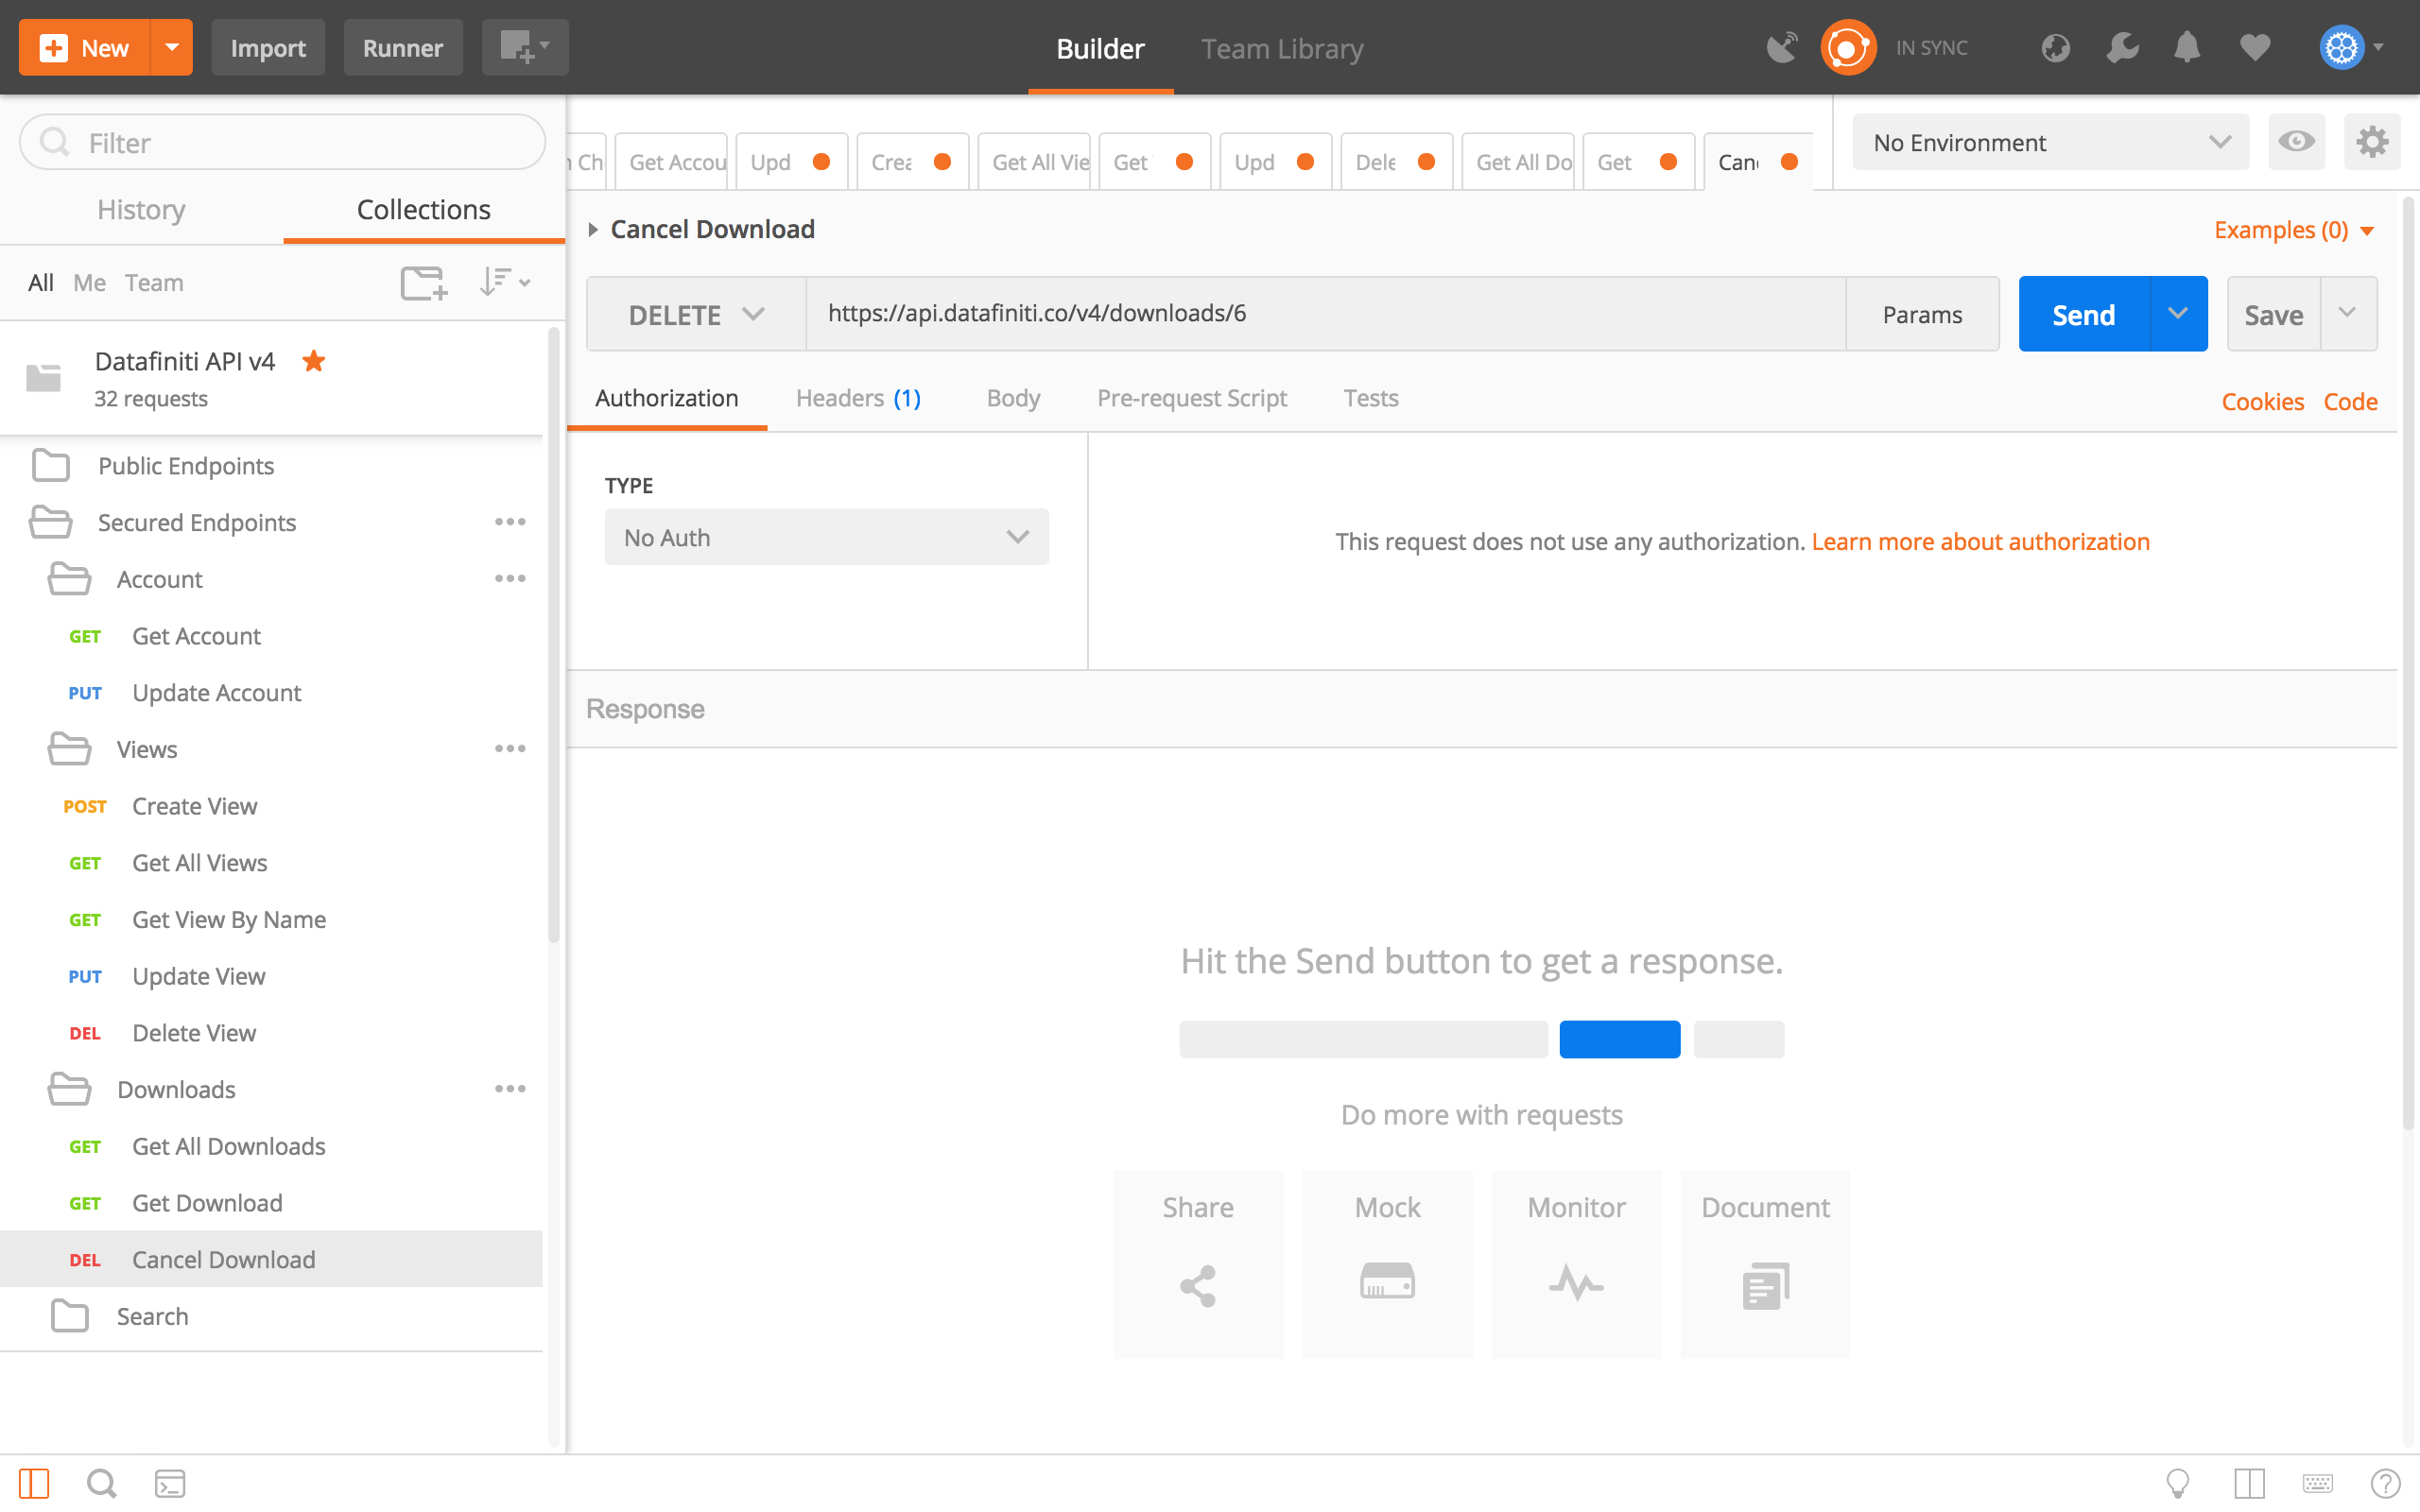Open the No Environment dropdown
The height and width of the screenshot is (1512, 2420).
(x=2050, y=142)
